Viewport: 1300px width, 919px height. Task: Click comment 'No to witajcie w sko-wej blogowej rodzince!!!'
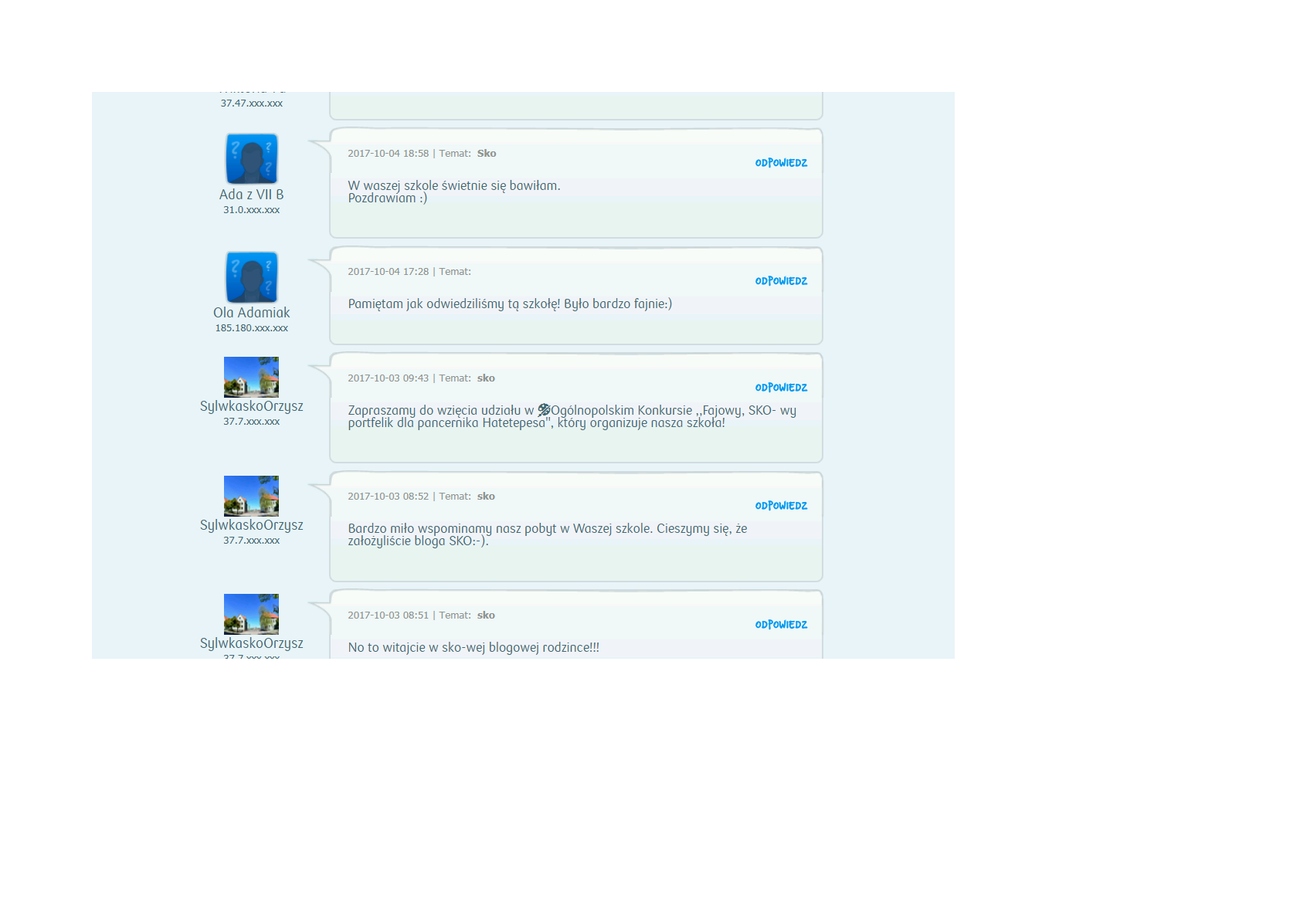point(474,648)
